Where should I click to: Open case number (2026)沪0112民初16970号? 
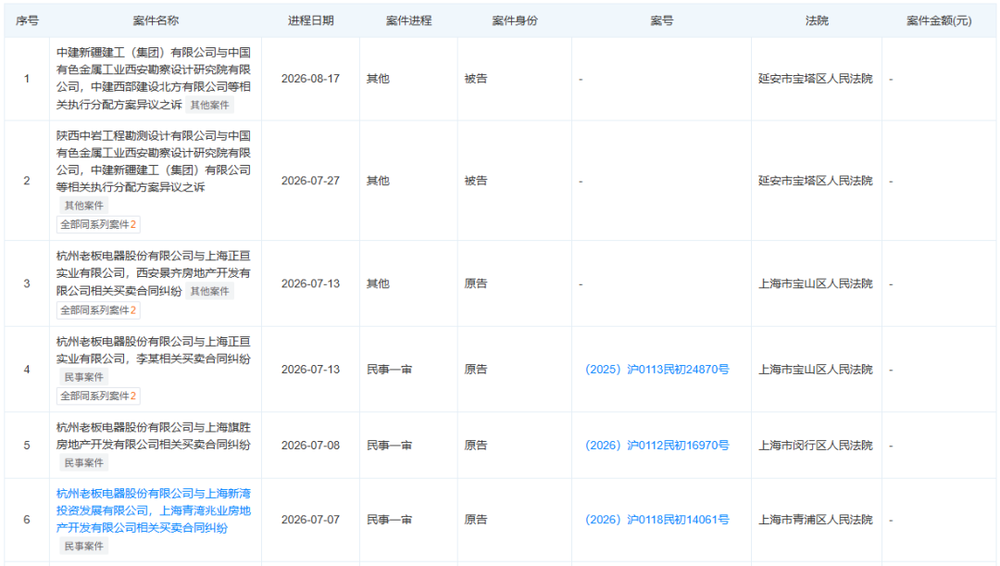[657, 445]
